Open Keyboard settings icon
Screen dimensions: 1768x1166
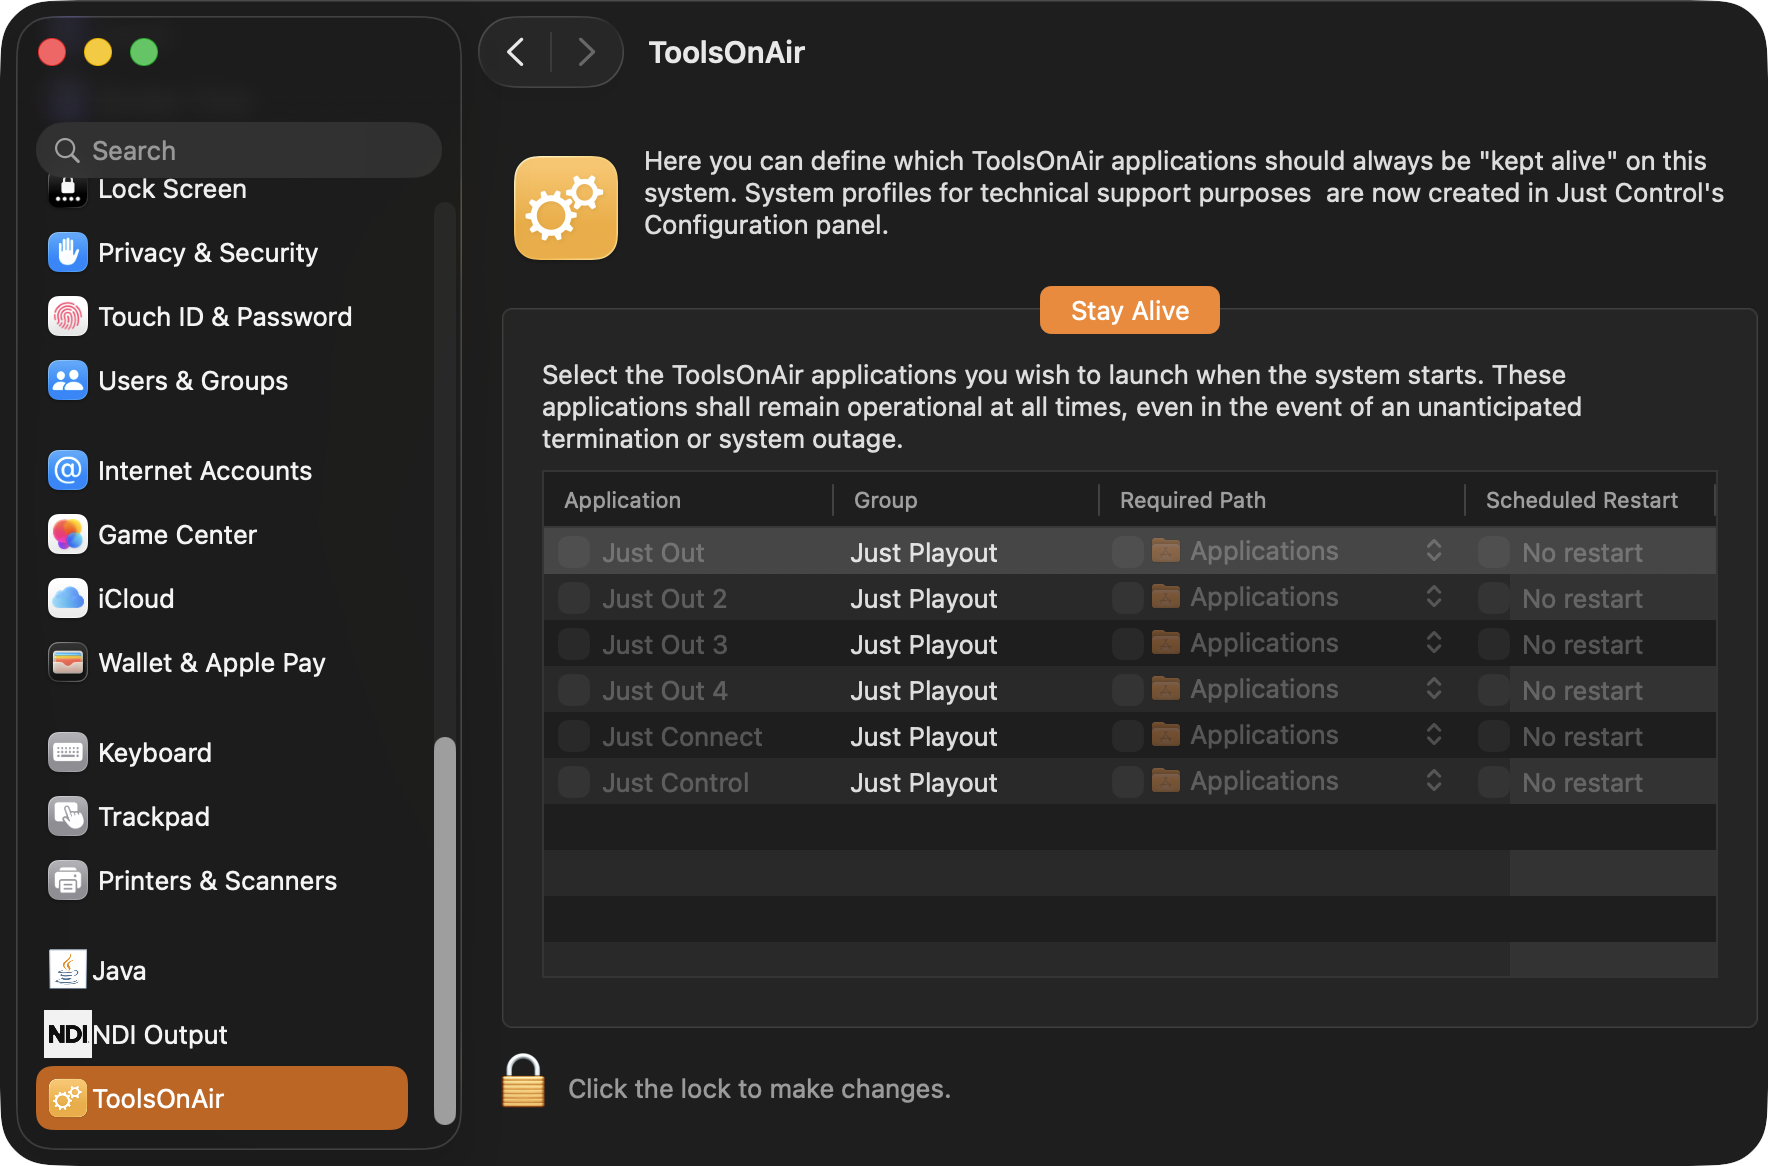point(68,753)
